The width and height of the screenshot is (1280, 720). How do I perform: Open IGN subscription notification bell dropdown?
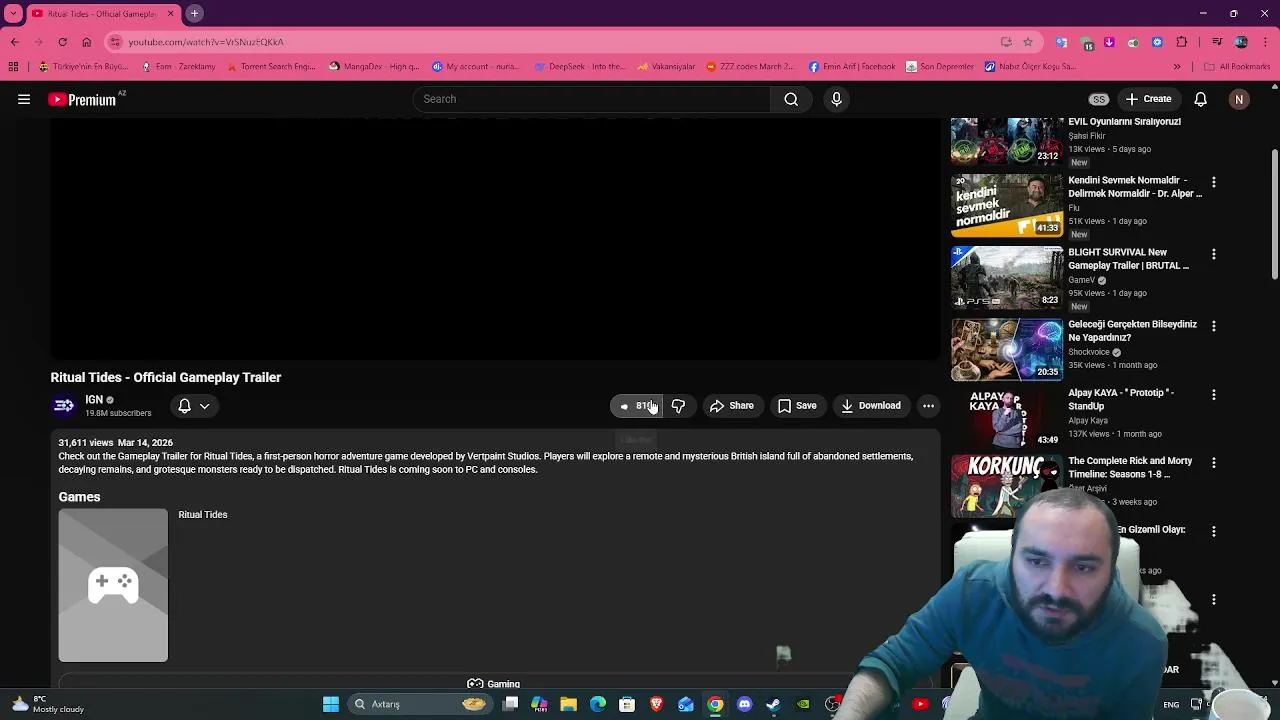(193, 405)
